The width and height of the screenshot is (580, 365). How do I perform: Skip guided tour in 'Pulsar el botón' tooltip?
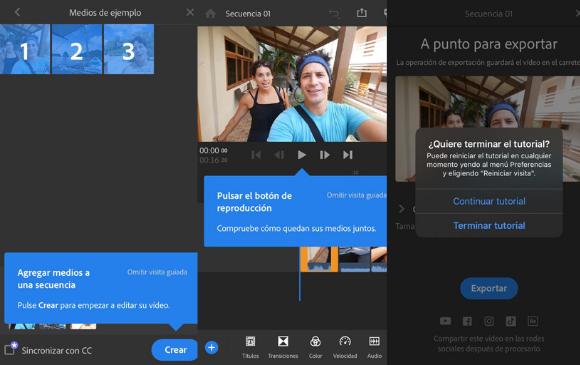pos(357,195)
